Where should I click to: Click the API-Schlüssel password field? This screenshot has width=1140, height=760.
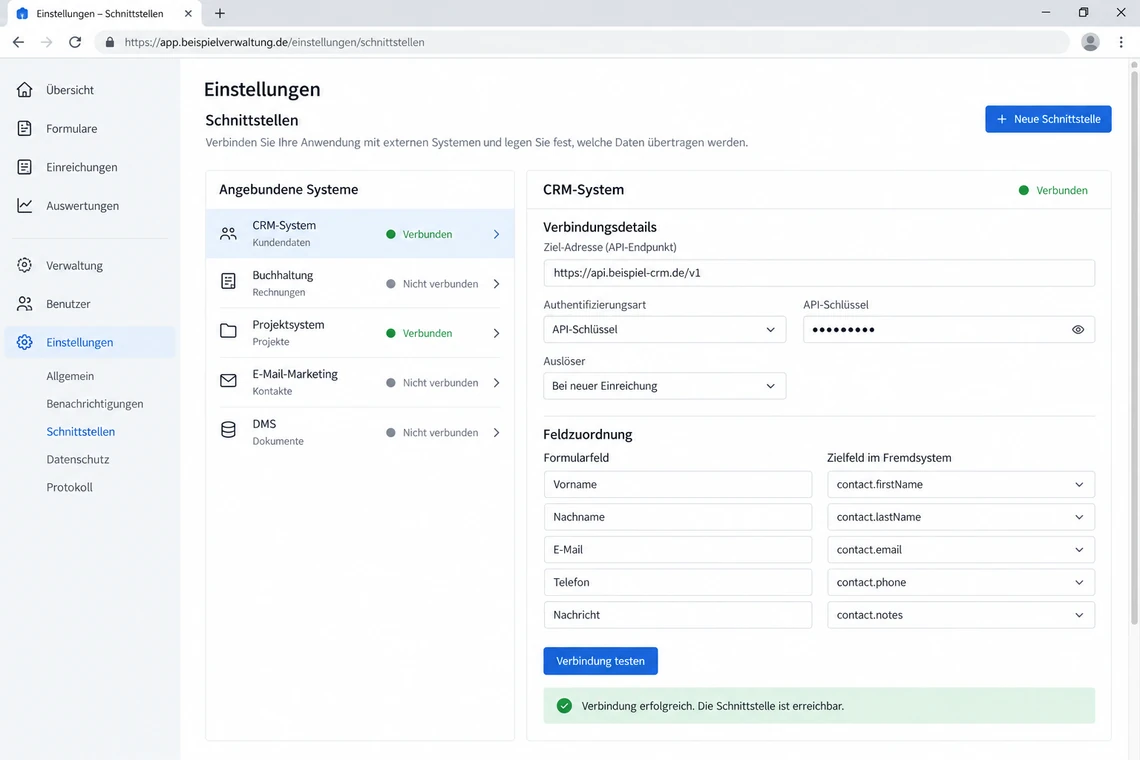[x=949, y=329]
